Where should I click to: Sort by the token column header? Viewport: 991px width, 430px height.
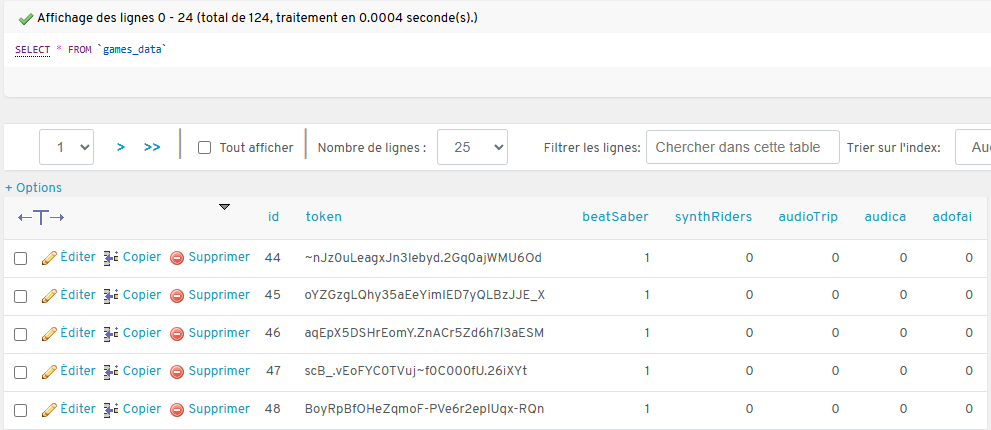pyautogui.click(x=323, y=217)
